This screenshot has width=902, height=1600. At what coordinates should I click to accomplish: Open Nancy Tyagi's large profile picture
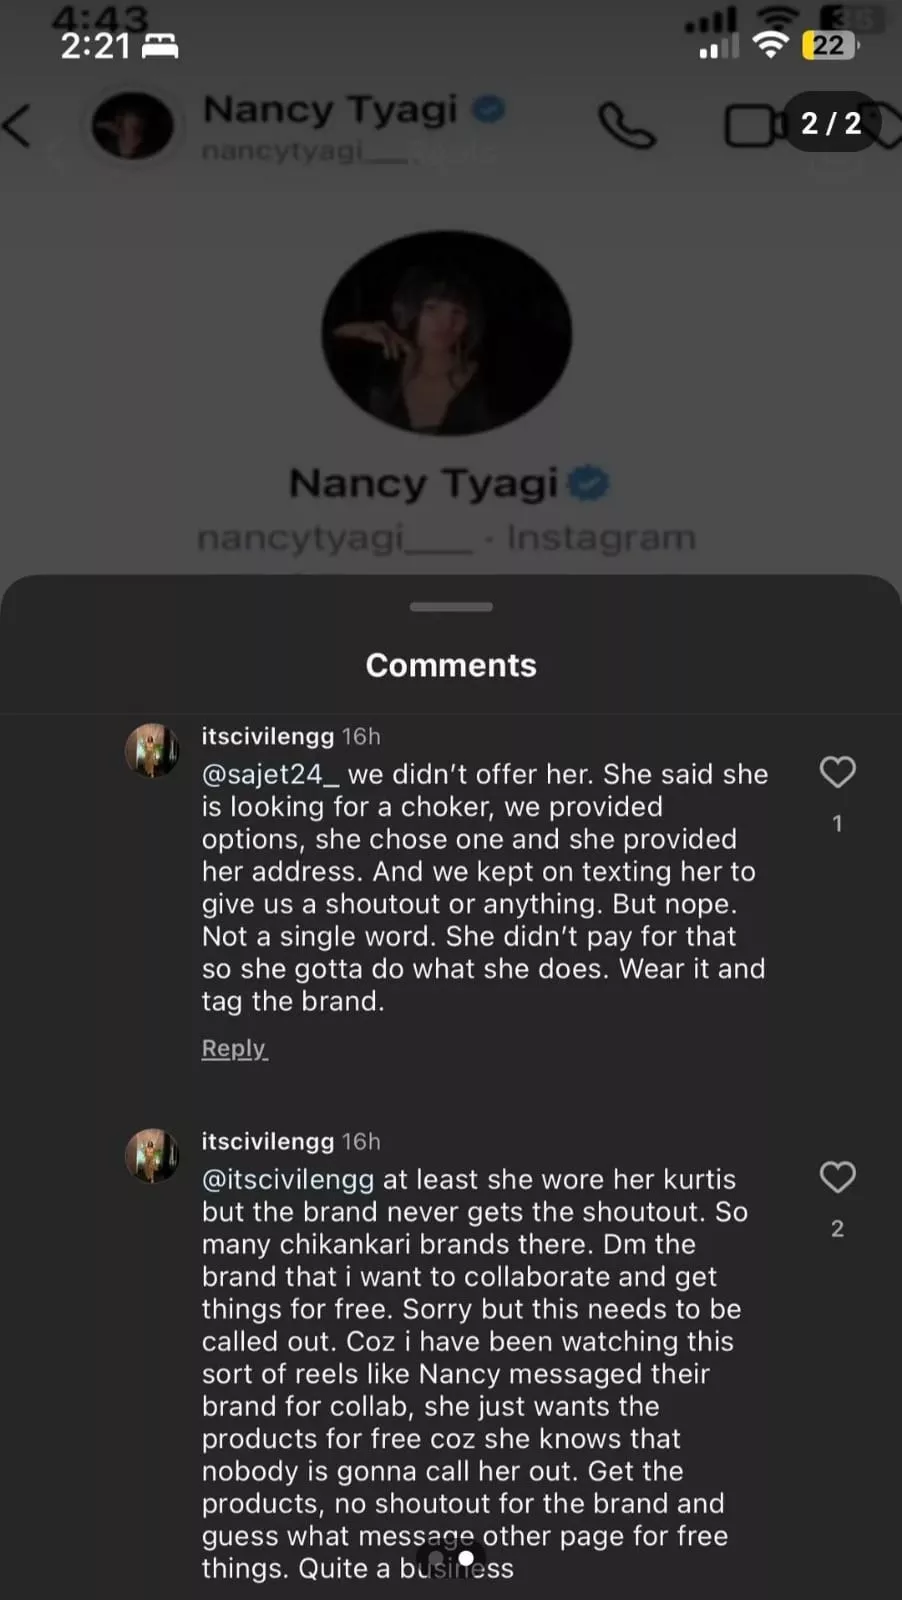447,332
